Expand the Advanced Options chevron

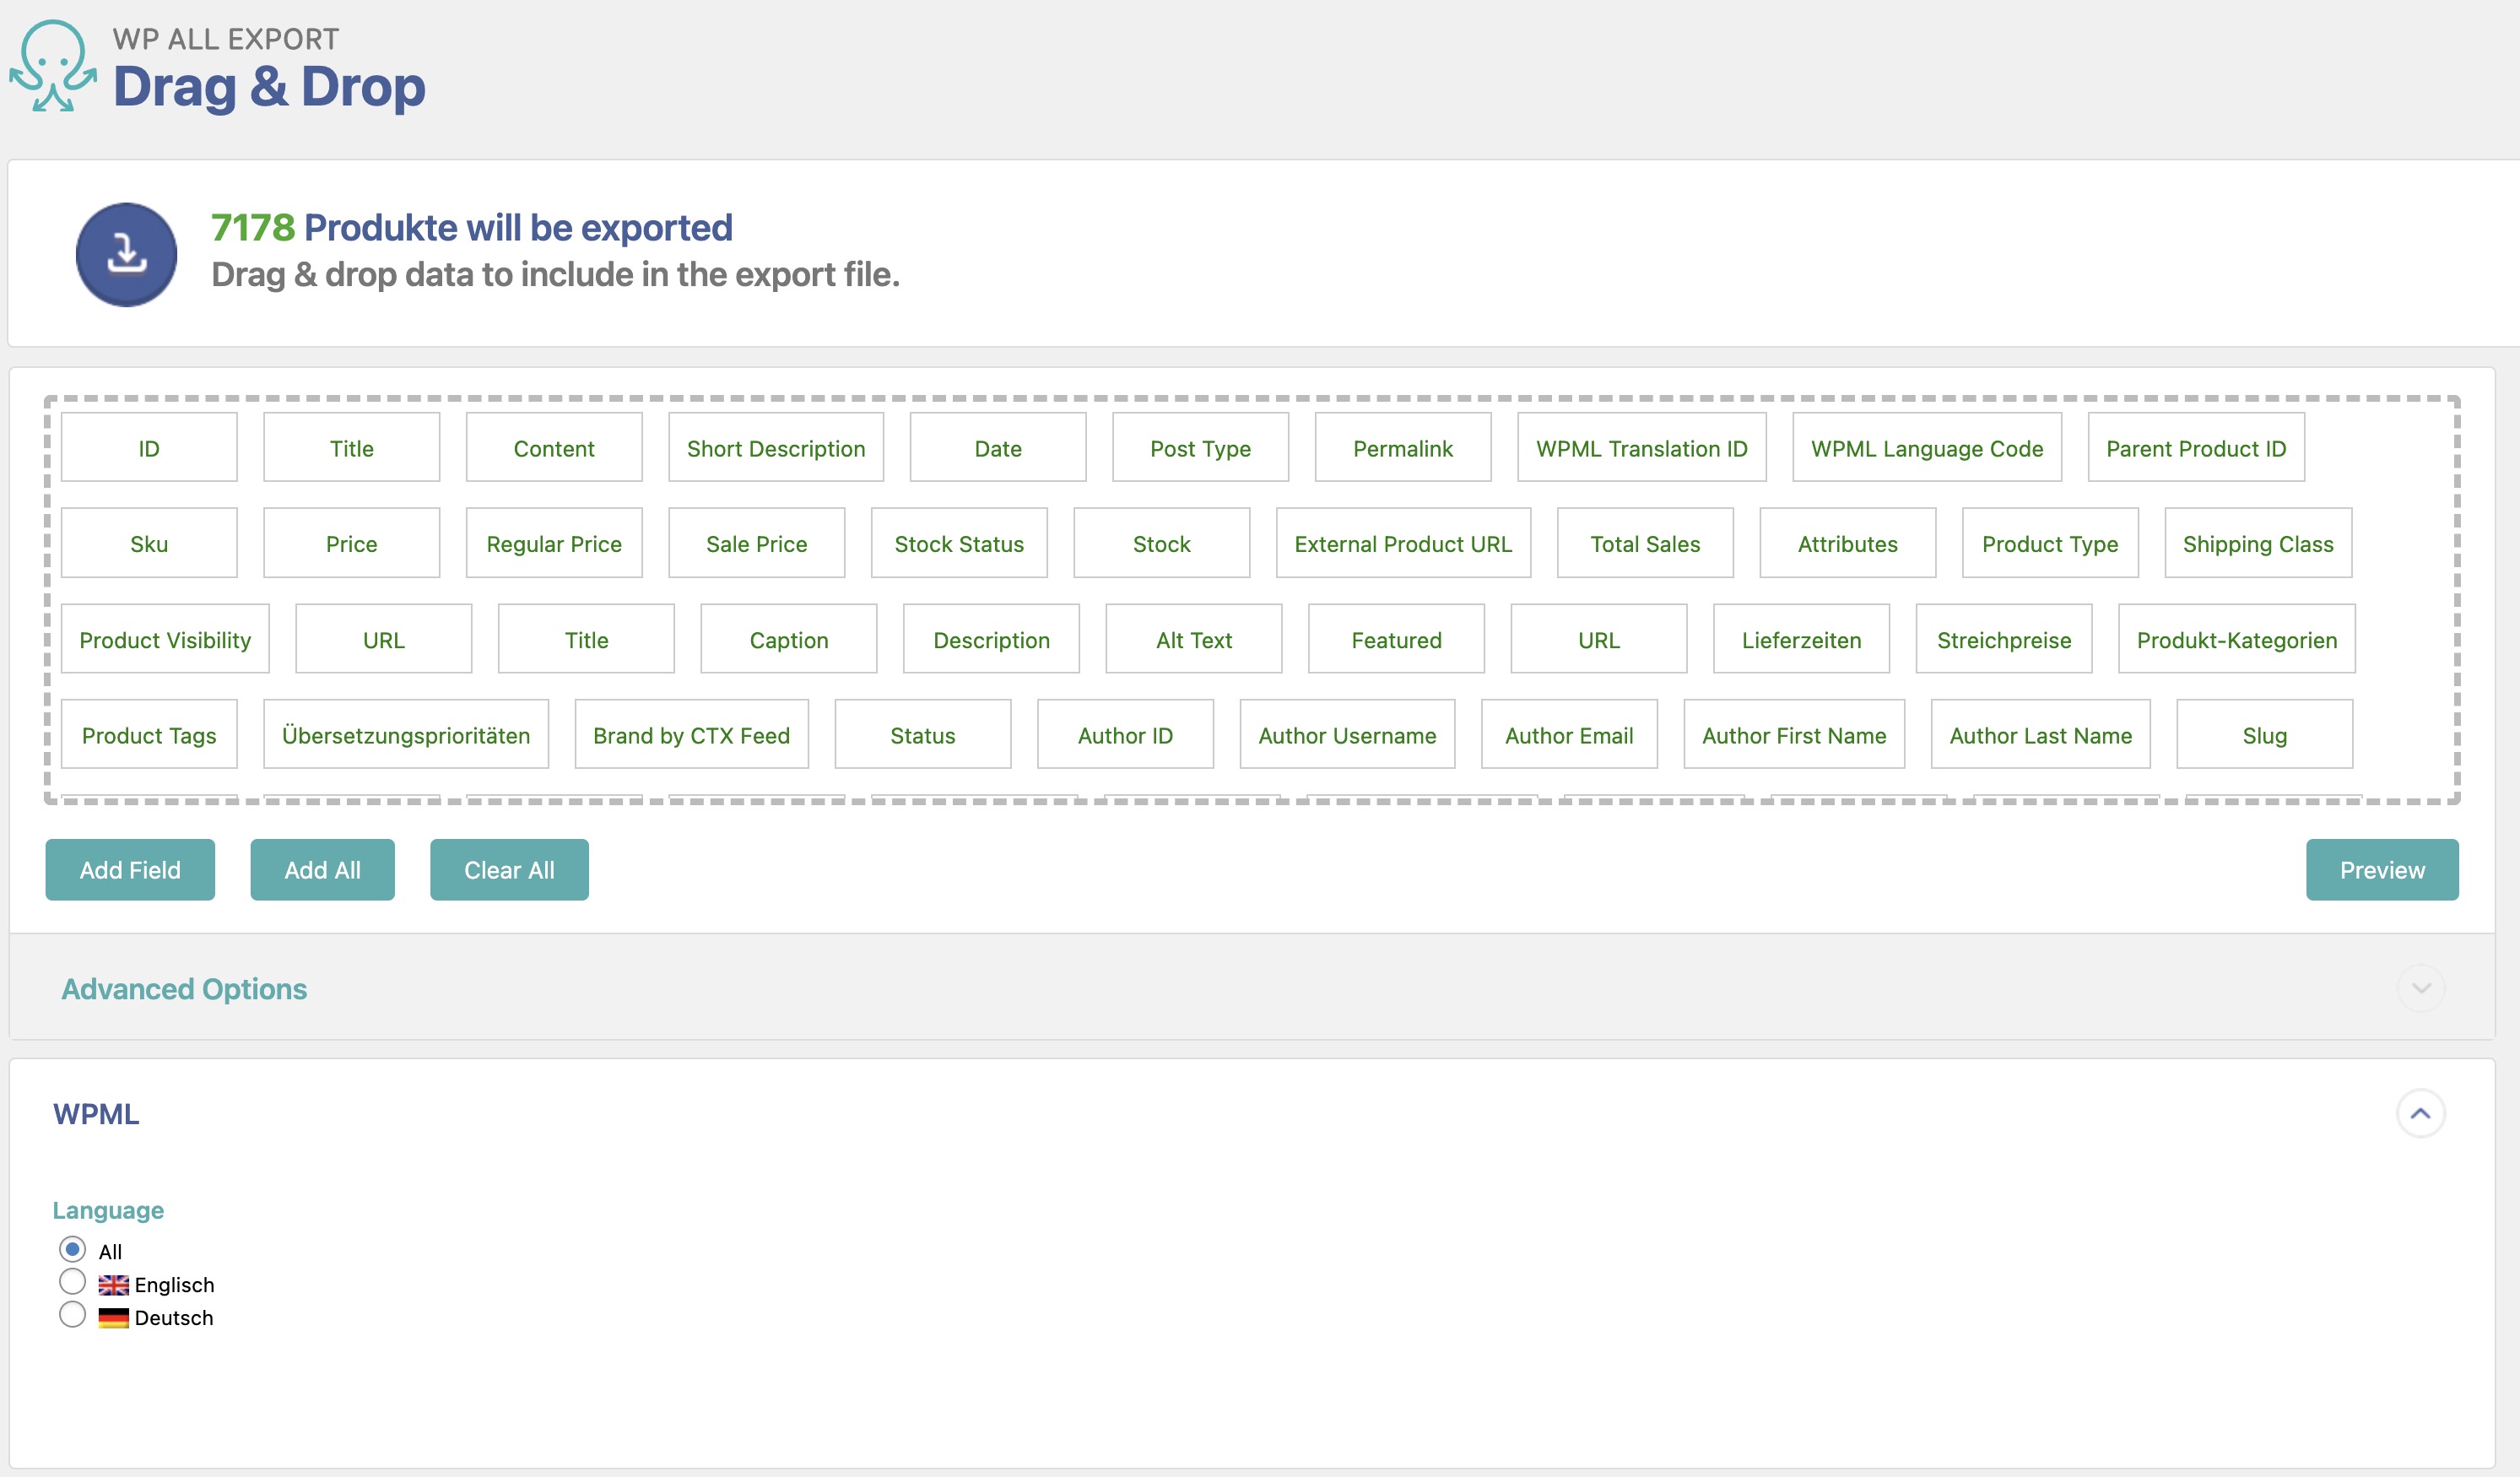tap(2420, 988)
